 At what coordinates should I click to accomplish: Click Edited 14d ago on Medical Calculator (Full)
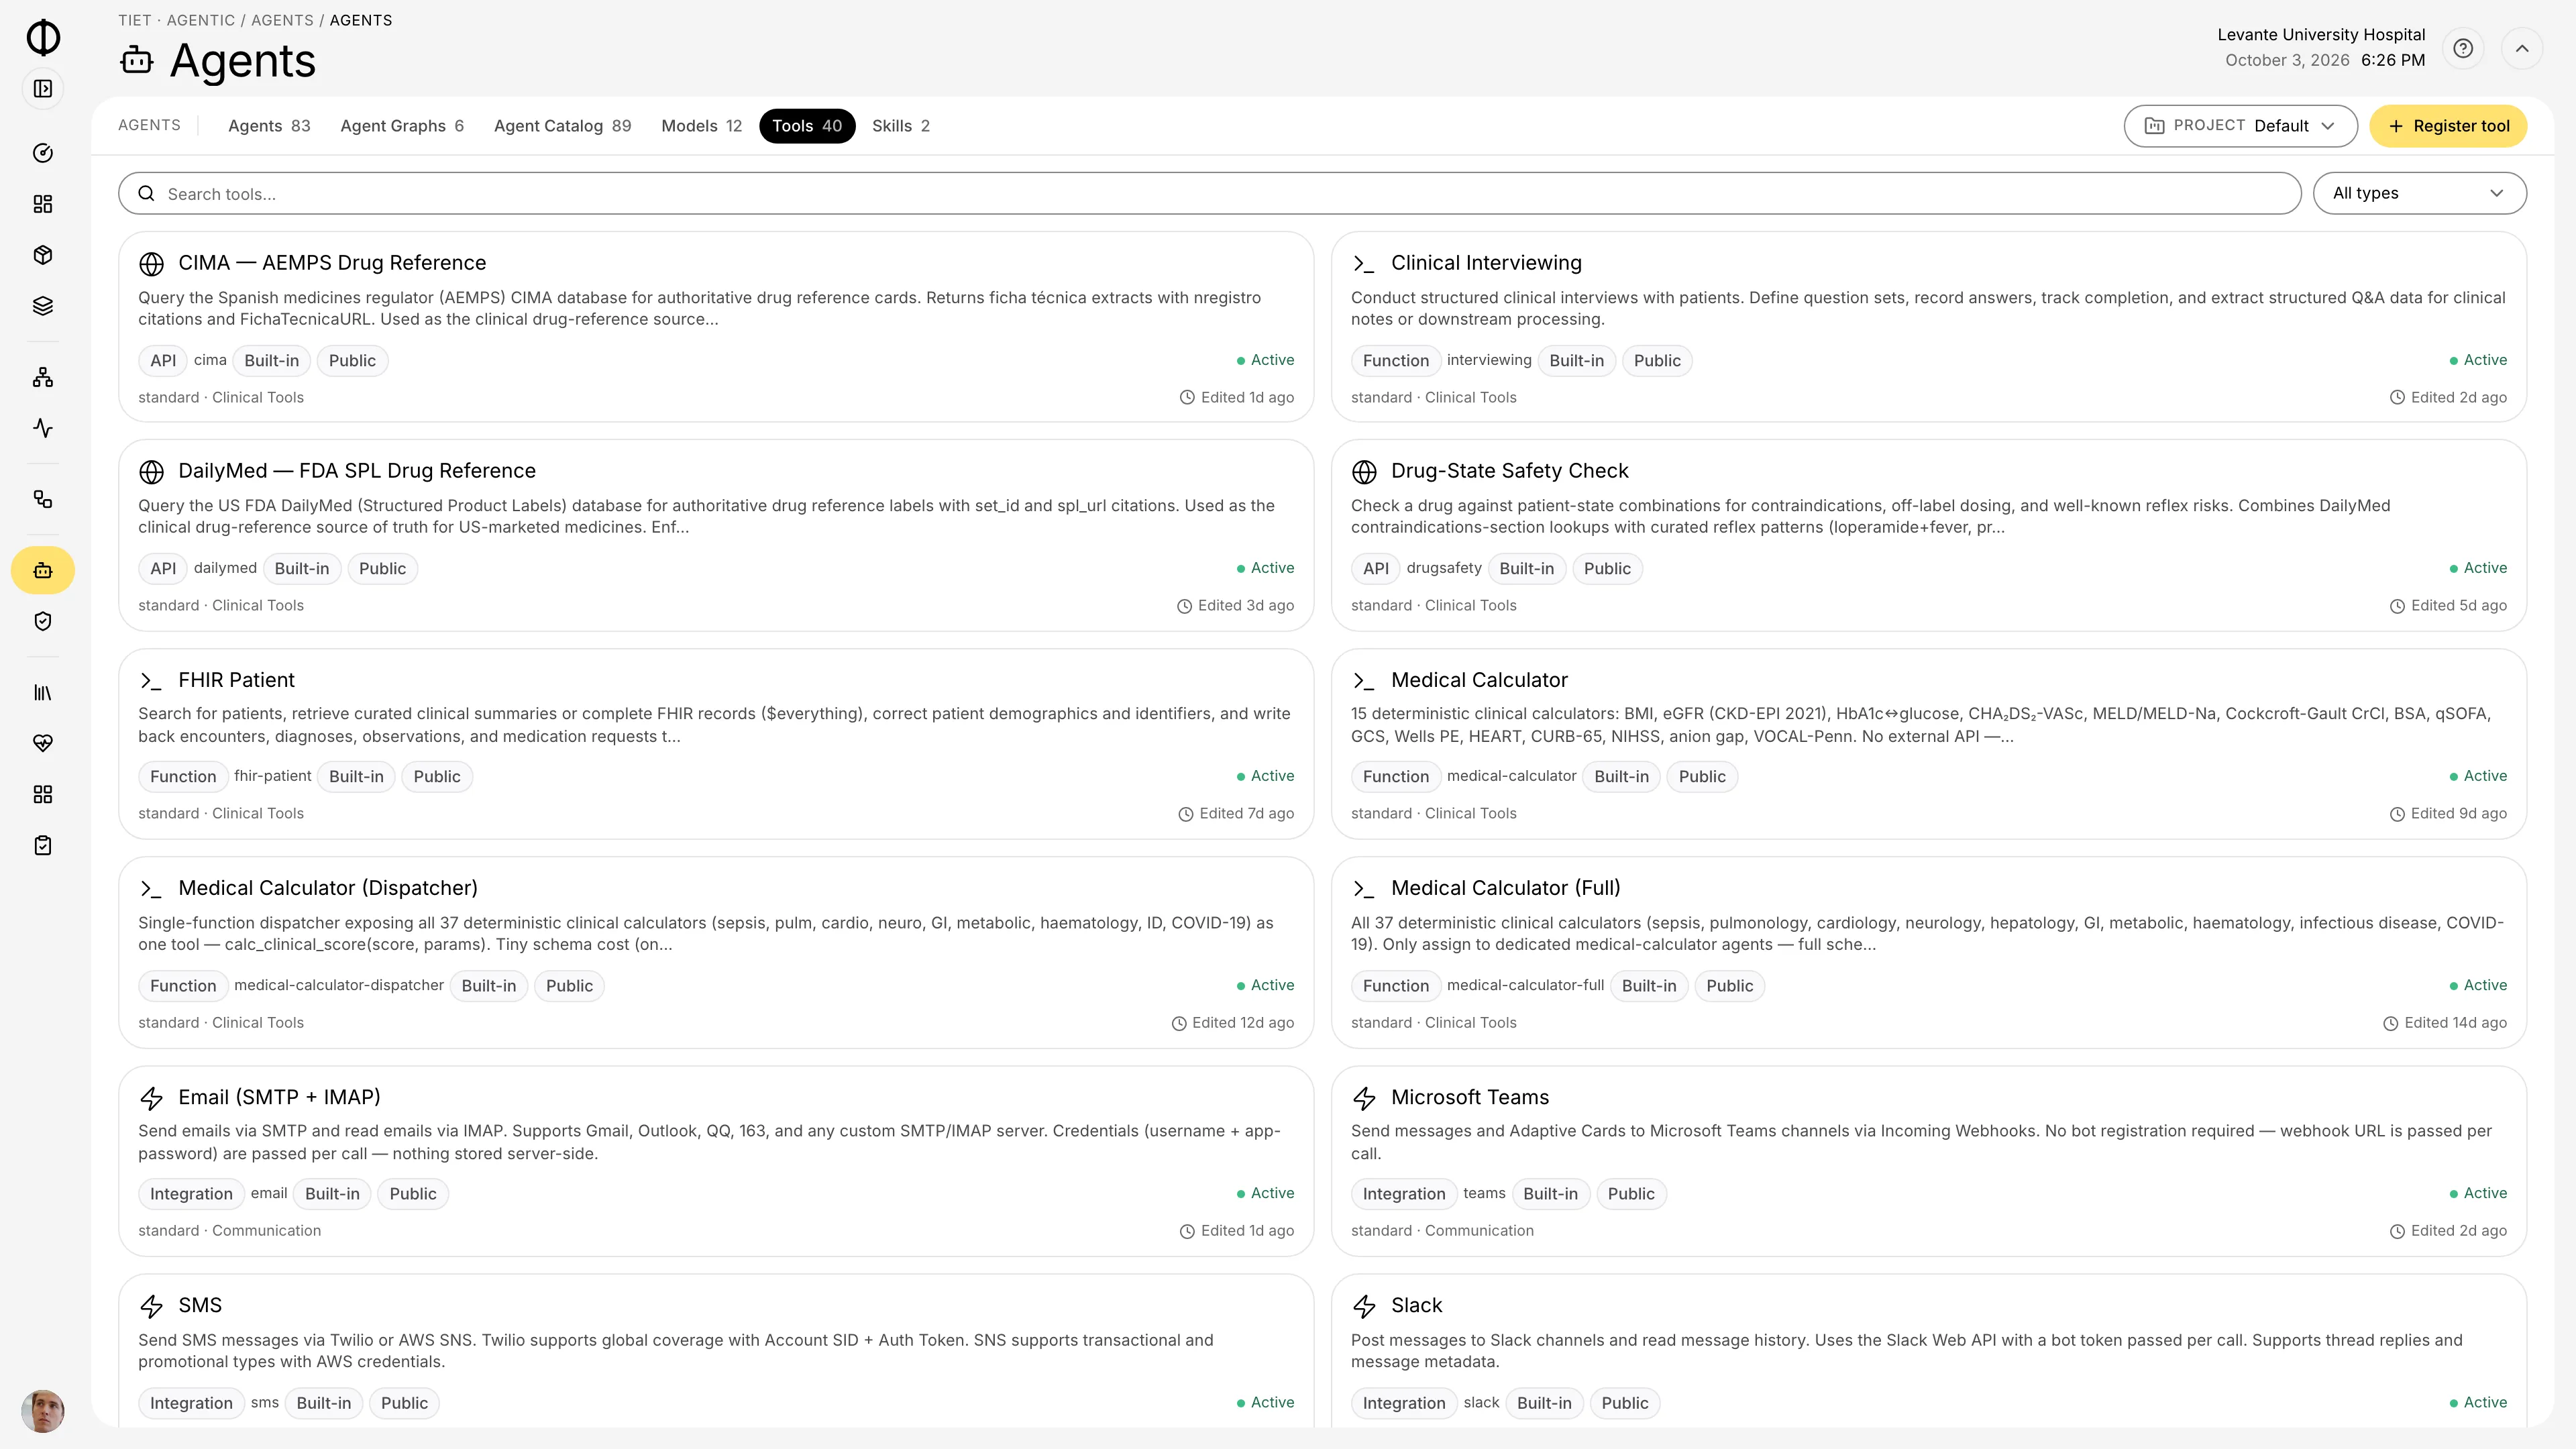click(x=2445, y=1023)
